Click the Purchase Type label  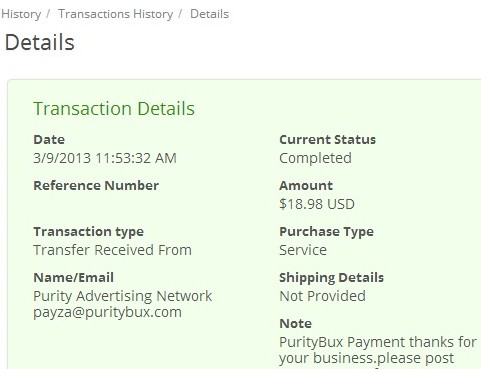click(x=327, y=232)
